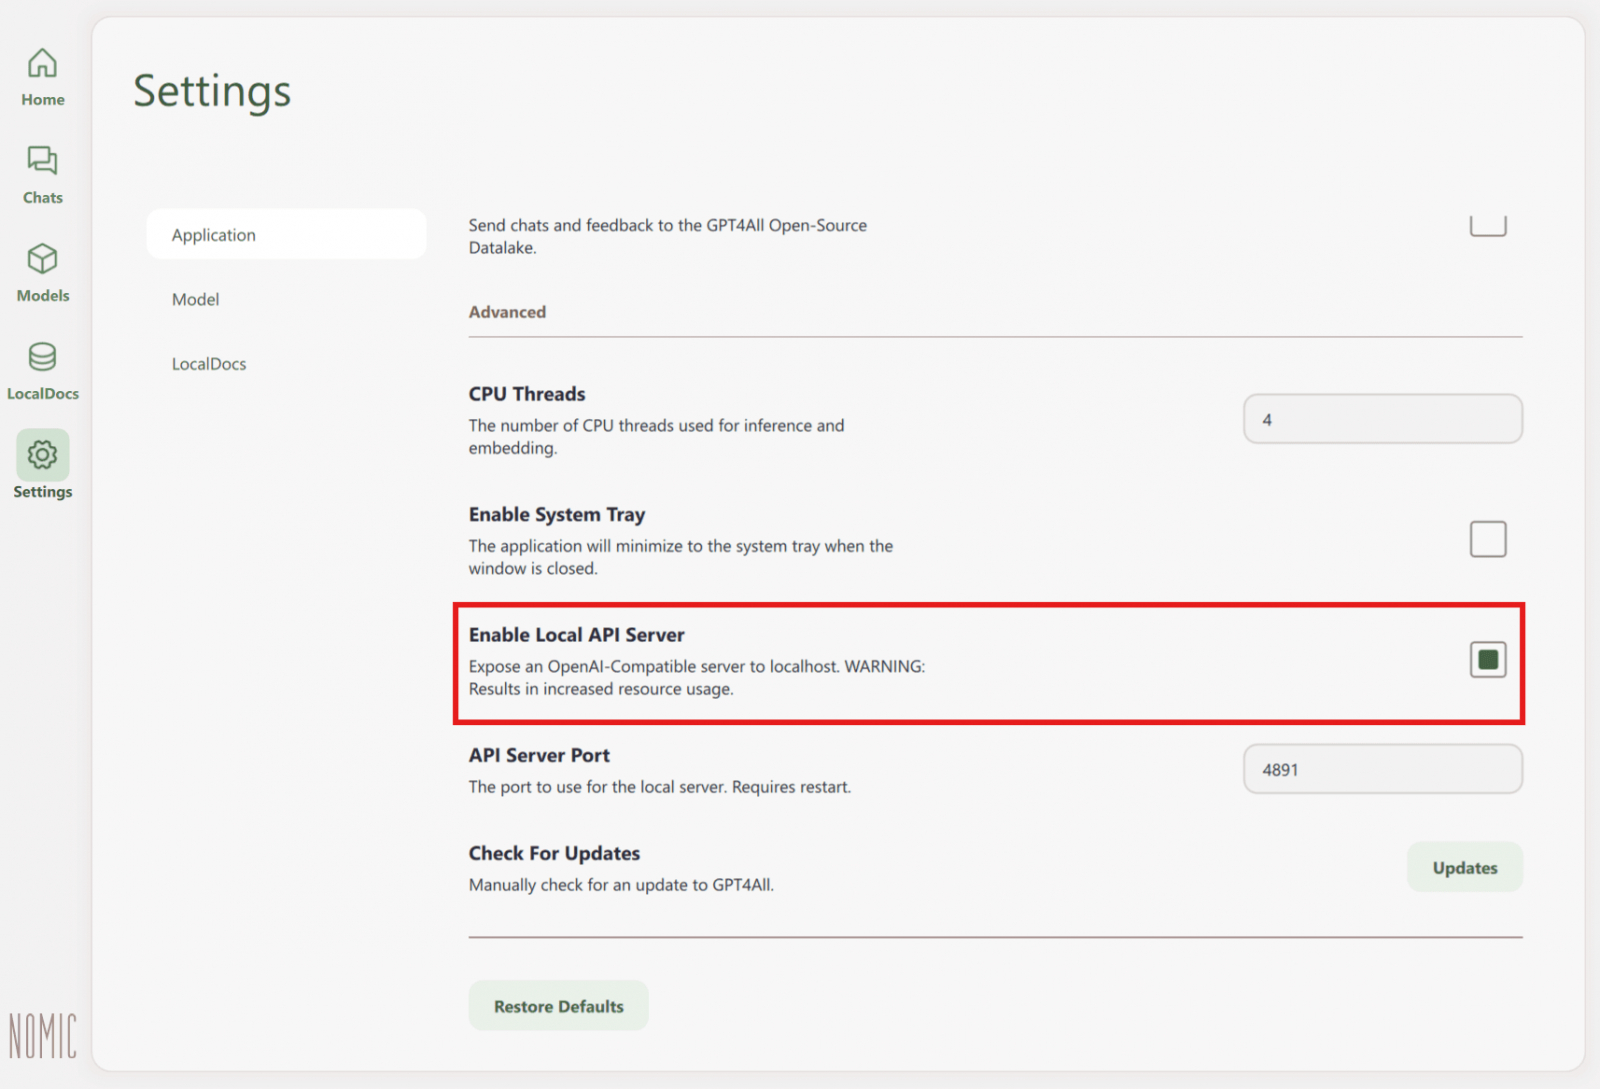Click the Updates button
This screenshot has height=1089, width=1600.
1464,868
